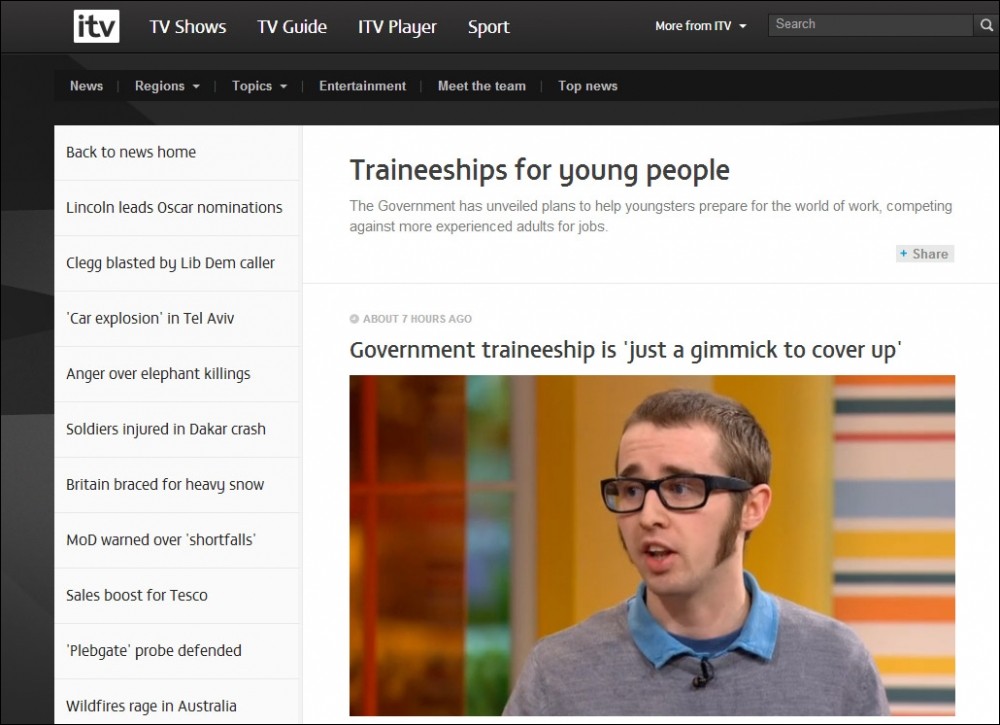The image size is (1000, 725).
Task: Click the Share plus button
Action: (924, 254)
